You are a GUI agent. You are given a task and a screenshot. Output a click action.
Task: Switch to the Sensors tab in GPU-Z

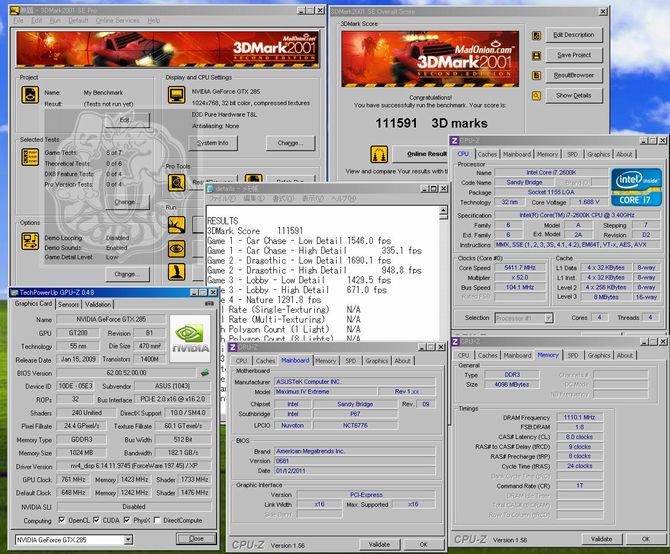pos(69,304)
